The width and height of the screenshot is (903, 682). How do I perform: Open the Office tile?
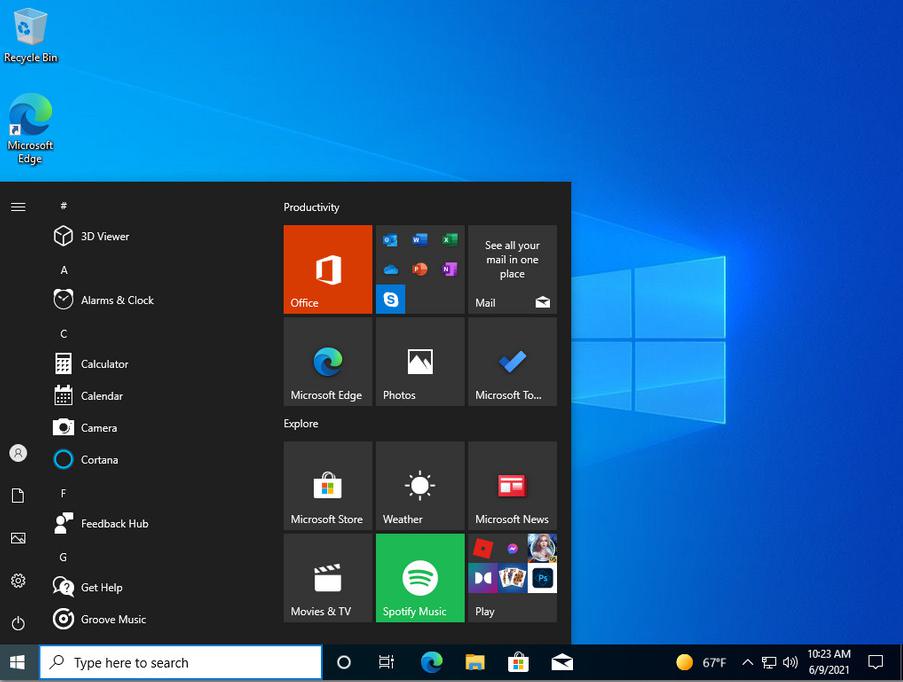327,269
